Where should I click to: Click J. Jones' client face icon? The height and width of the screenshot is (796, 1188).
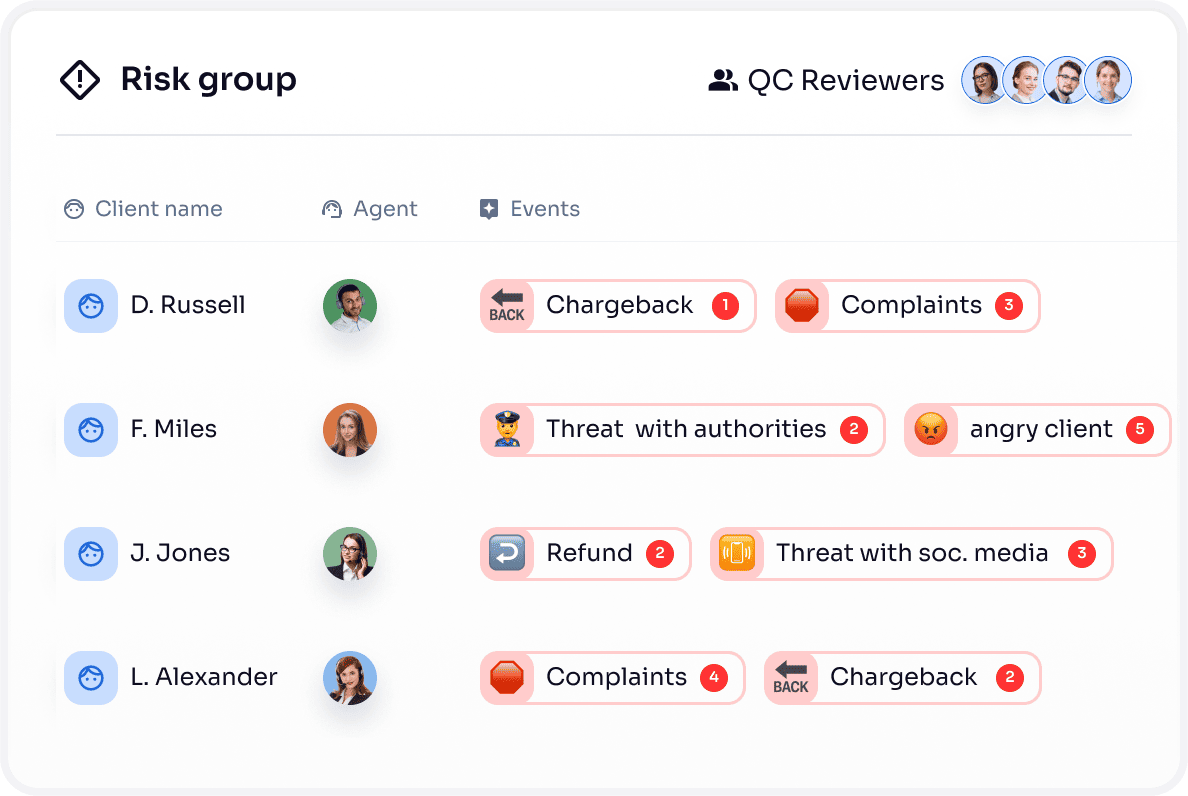pyautogui.click(x=91, y=554)
